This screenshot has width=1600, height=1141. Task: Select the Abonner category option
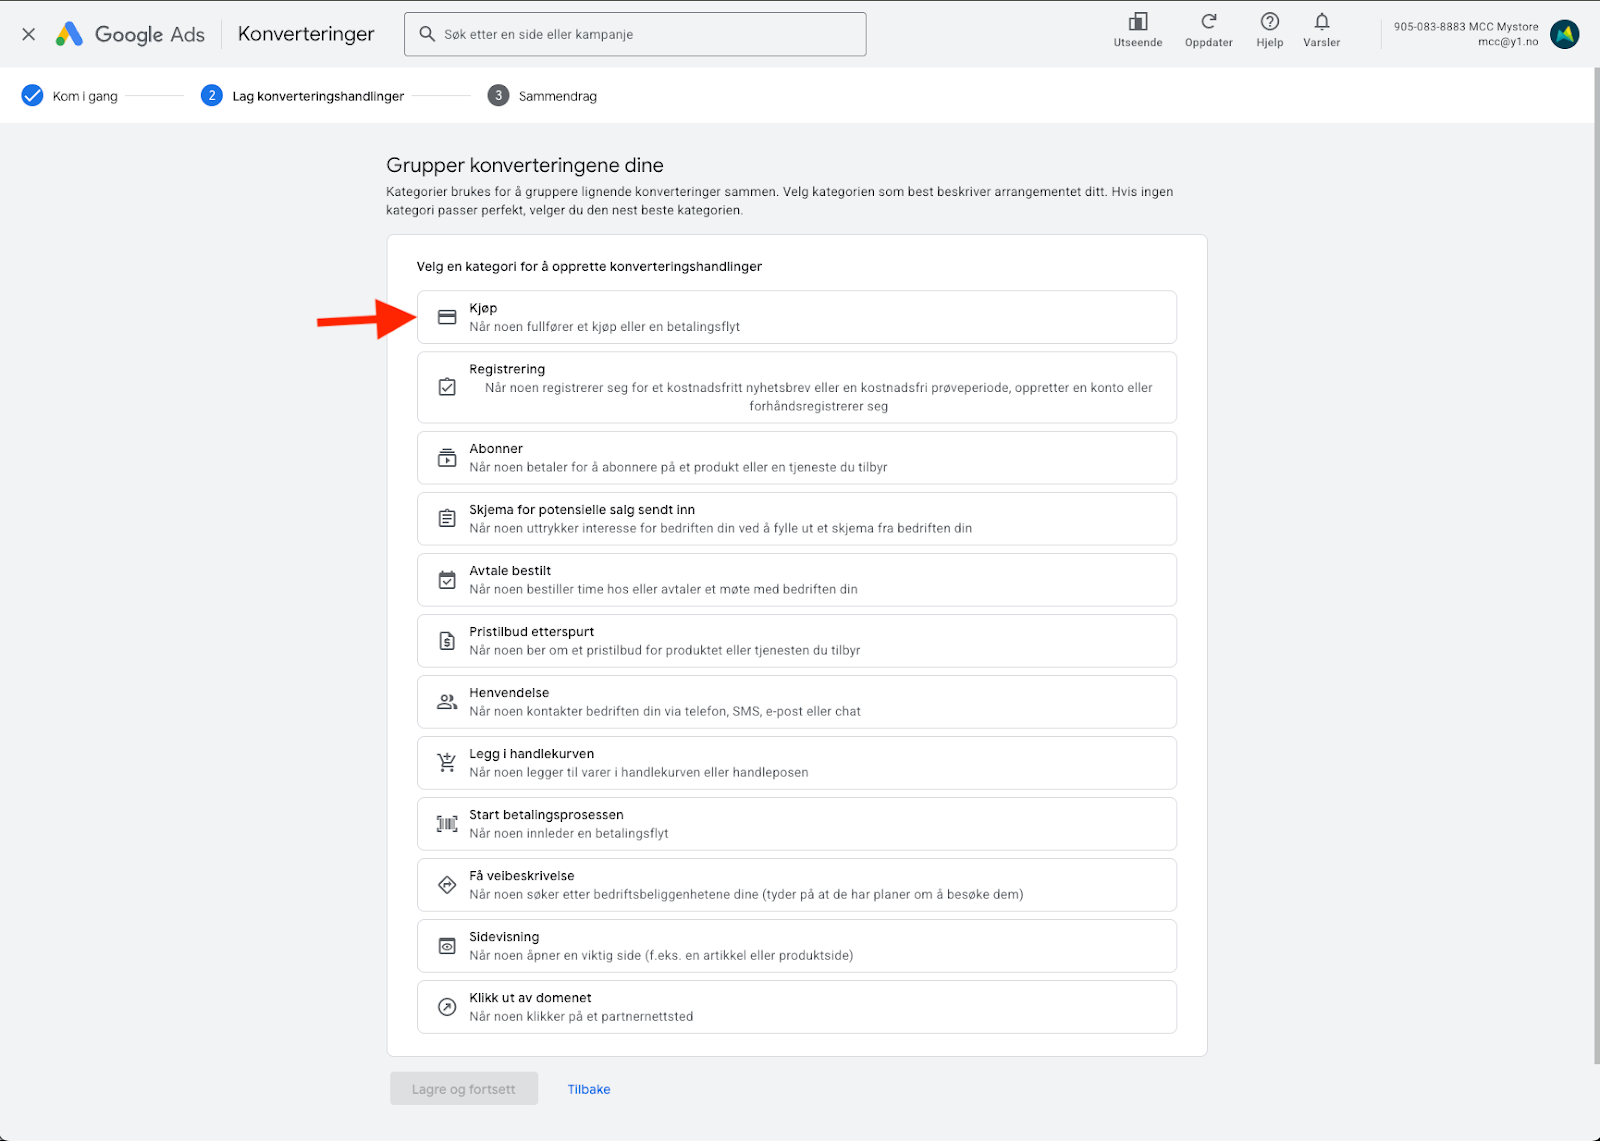coord(796,458)
